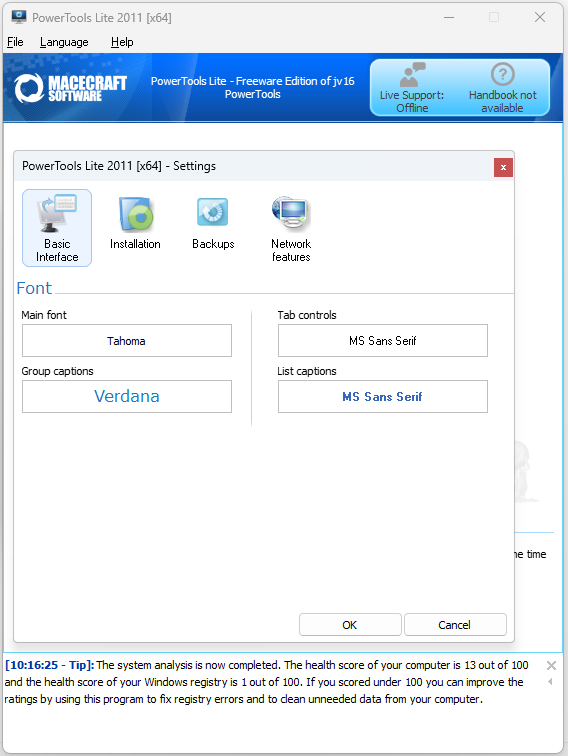Open the File menu
This screenshot has width=568, height=756.
coord(15,42)
